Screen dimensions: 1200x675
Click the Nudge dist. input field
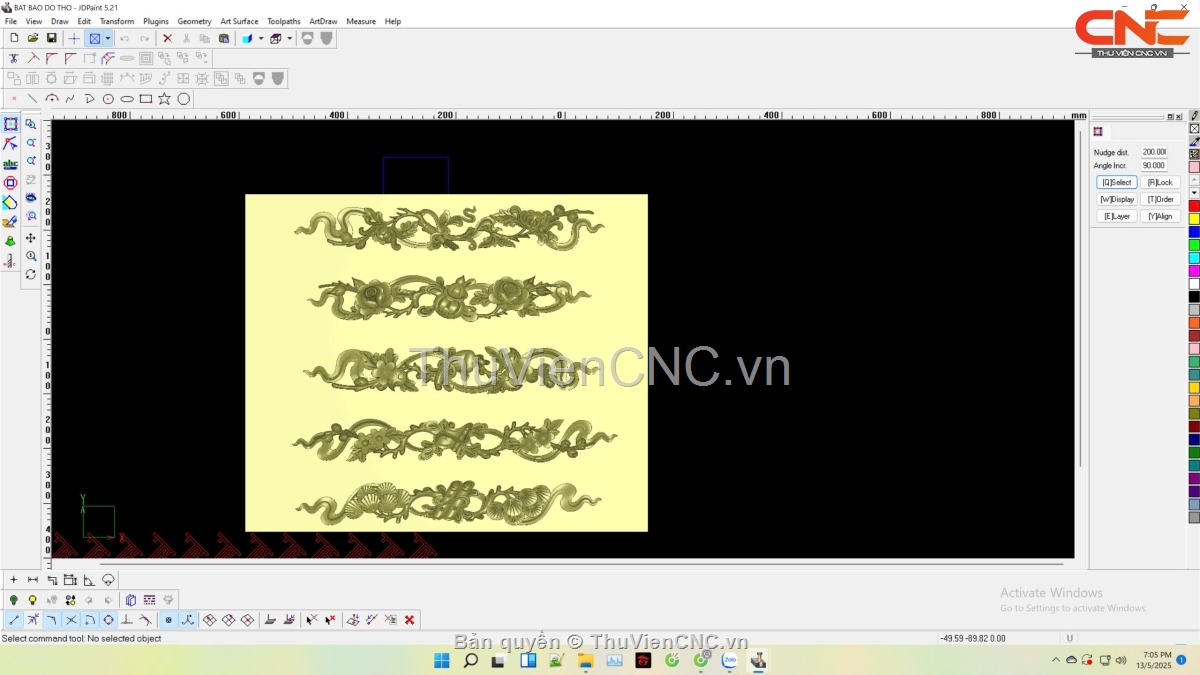(1154, 152)
